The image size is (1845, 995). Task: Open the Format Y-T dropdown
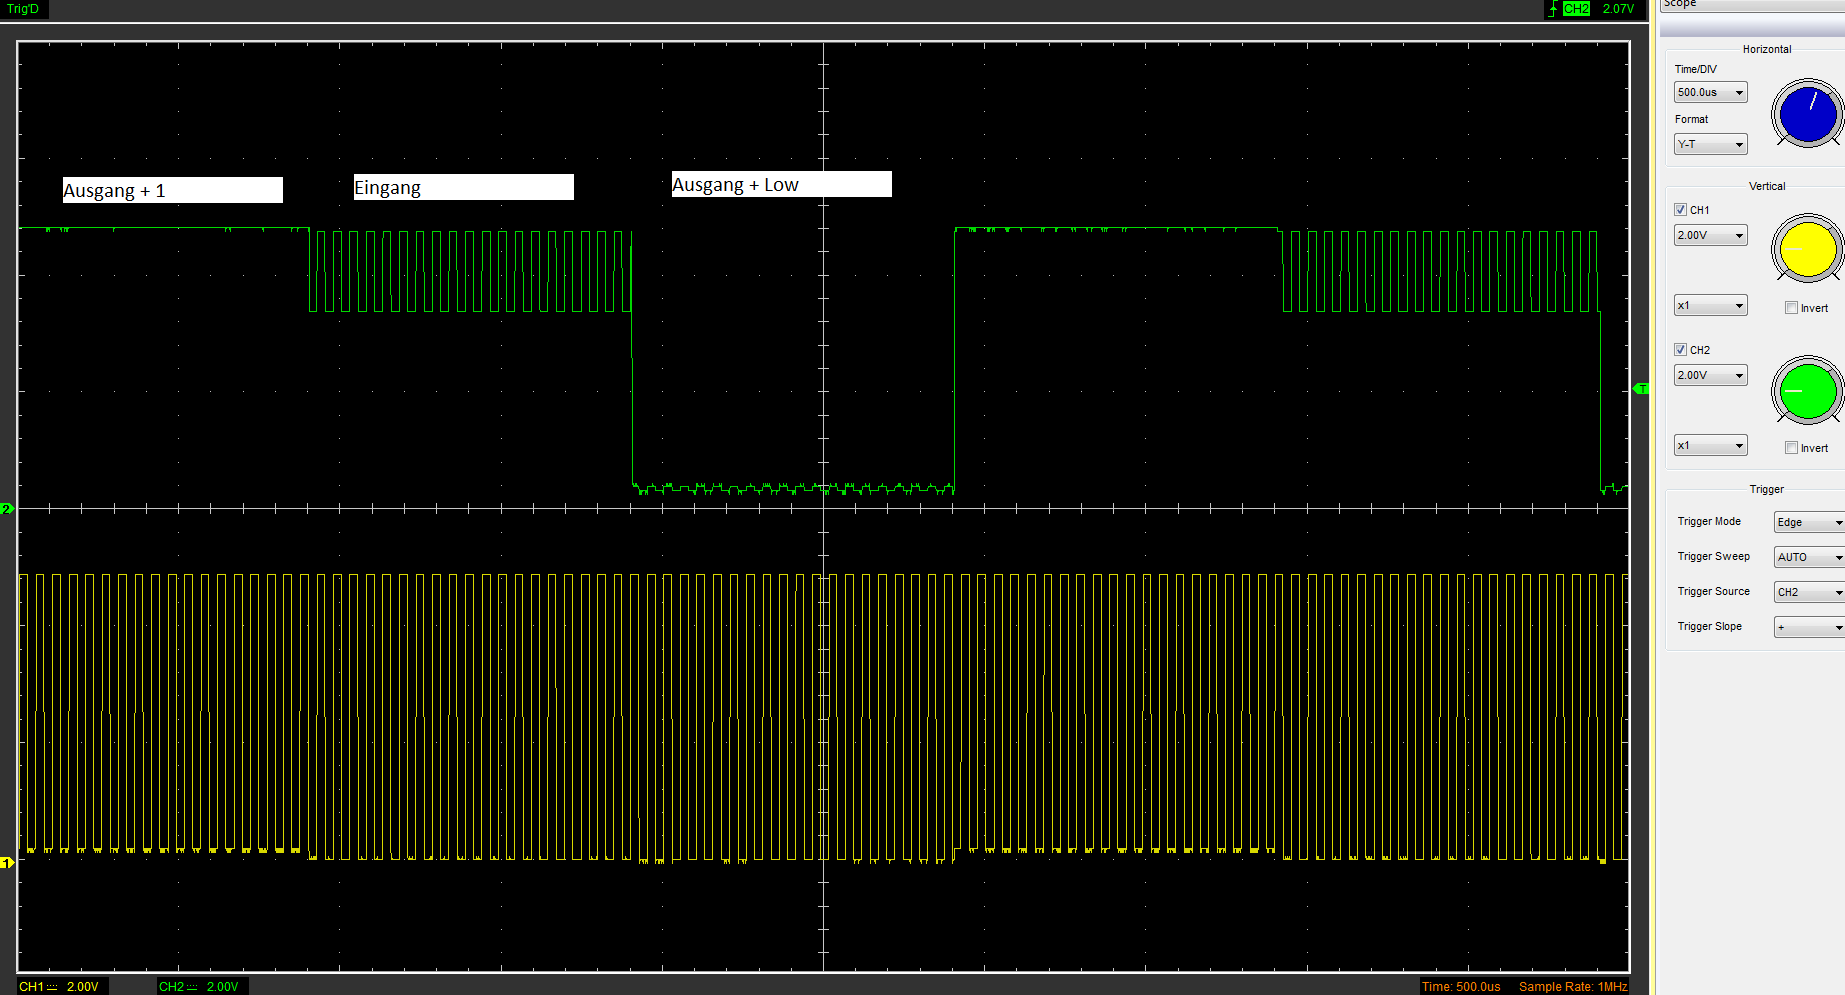click(1711, 144)
